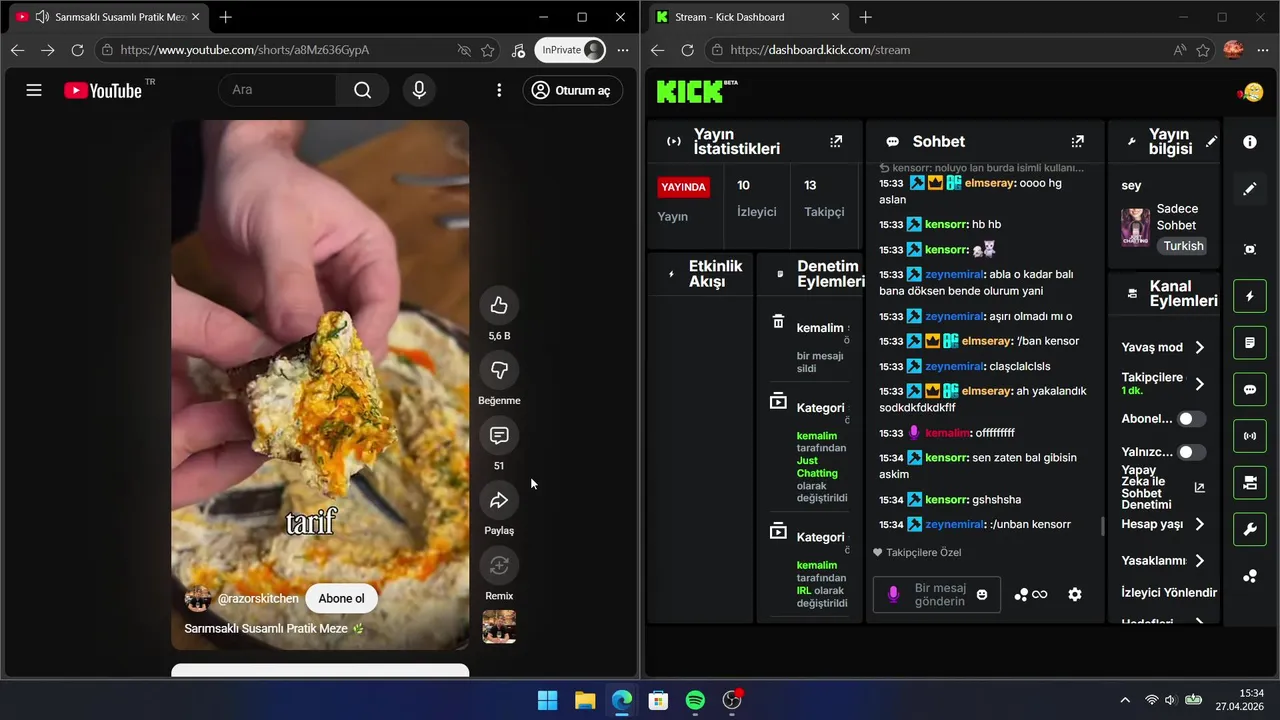Switch to Stream - Kick Dashboard tab
The width and height of the screenshot is (1280, 720).
(746, 17)
